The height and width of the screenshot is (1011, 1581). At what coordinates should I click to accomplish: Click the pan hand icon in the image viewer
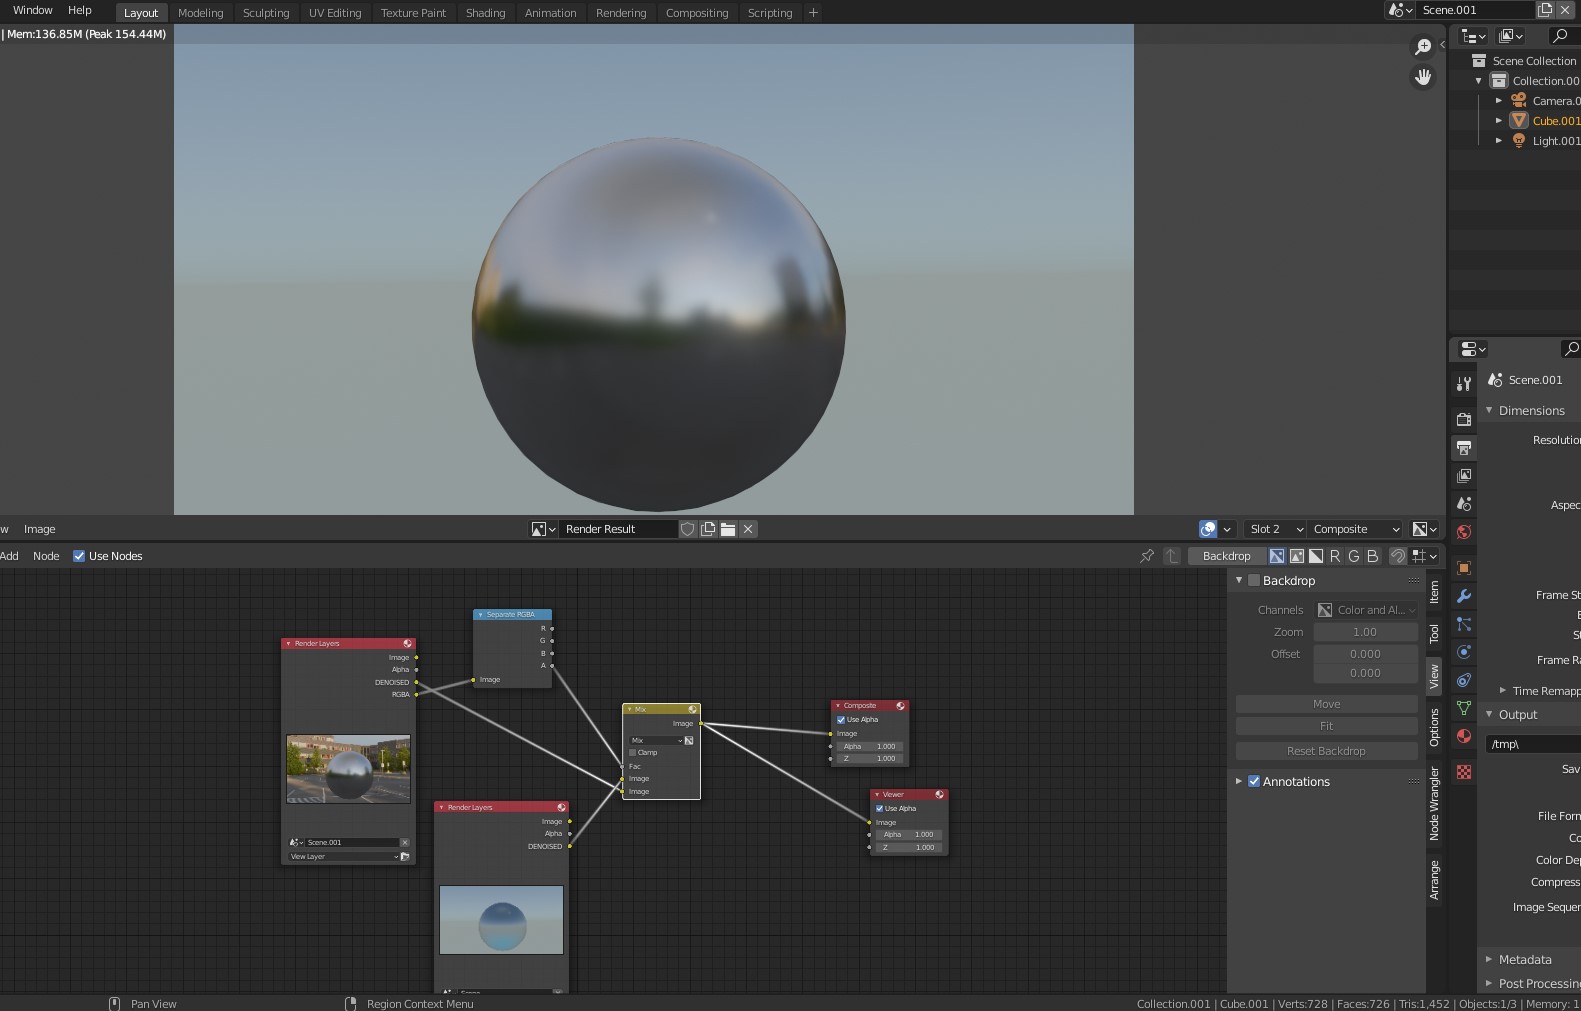[x=1422, y=77]
